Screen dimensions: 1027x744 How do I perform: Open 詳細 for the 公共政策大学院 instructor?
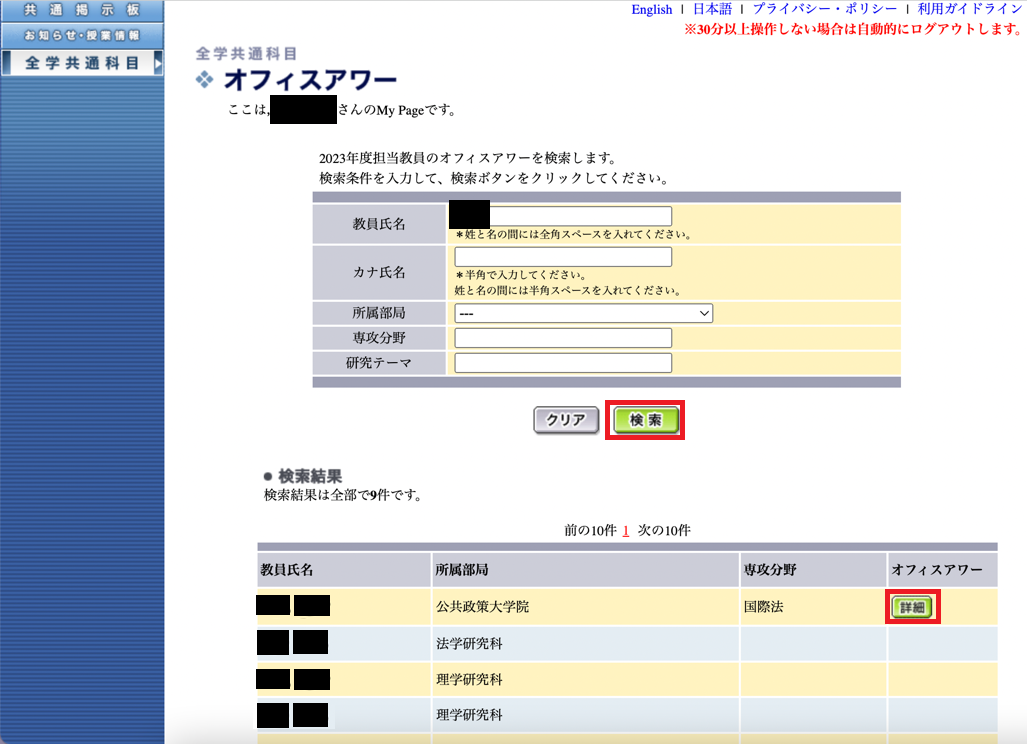[911, 606]
